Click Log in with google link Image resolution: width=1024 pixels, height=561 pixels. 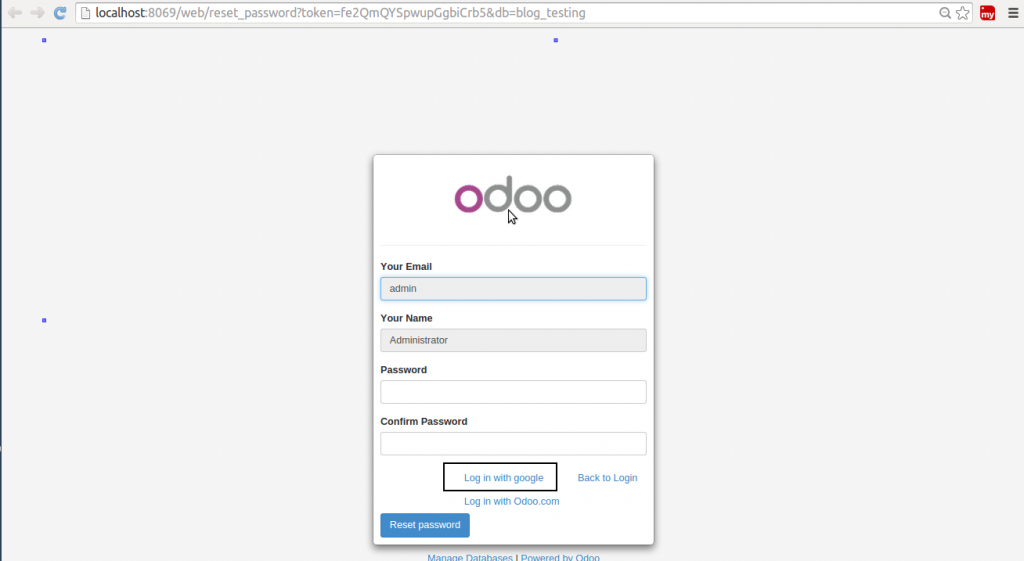(504, 477)
